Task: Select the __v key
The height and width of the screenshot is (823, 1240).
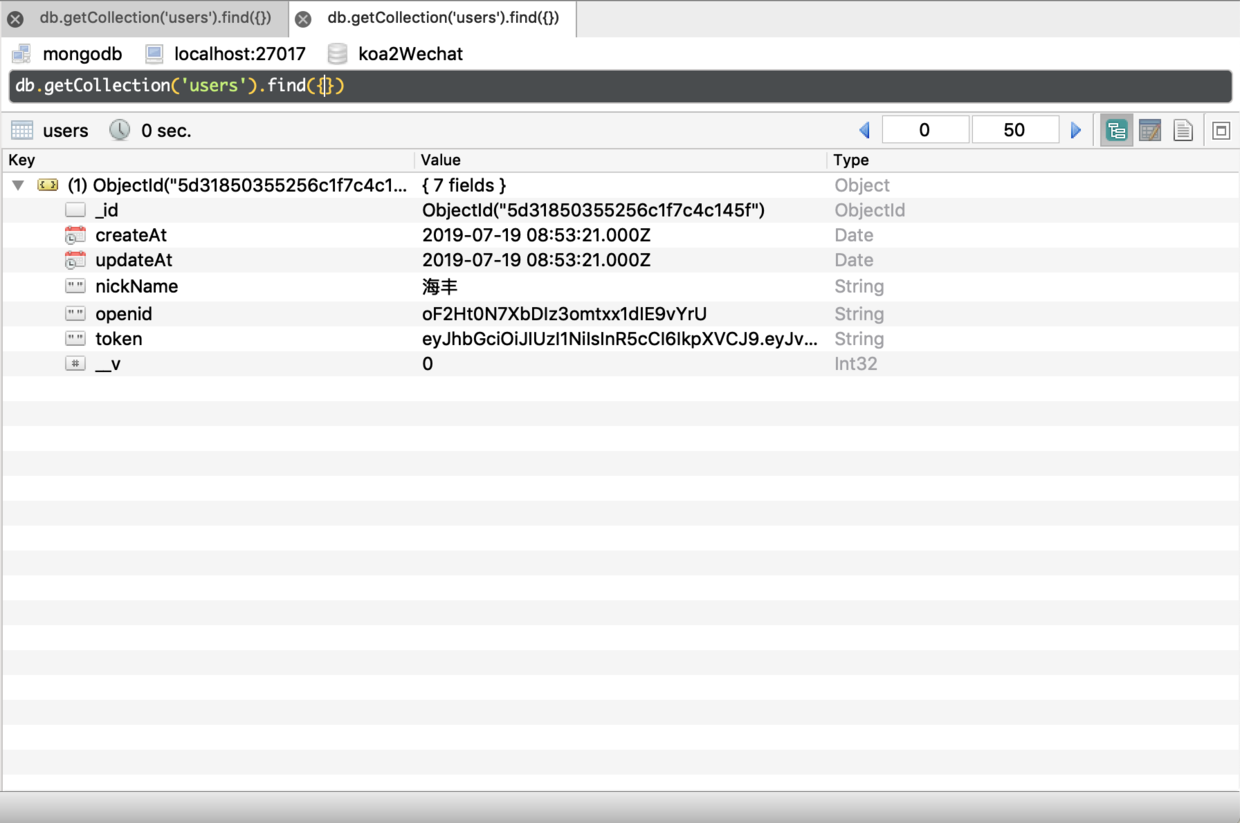Action: (108, 364)
